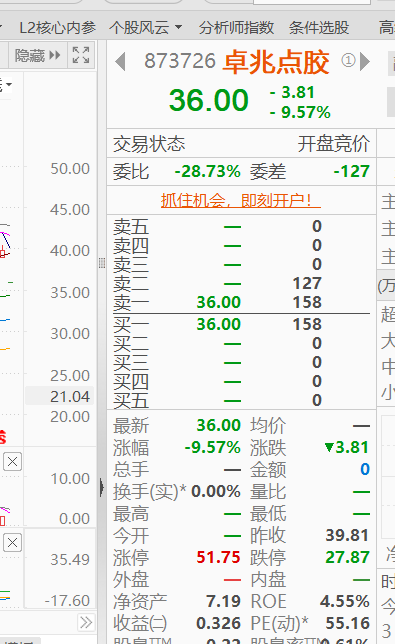Open the 个股风云 dropdown menu
Viewport: 395px width, 644px height.
(145, 28)
